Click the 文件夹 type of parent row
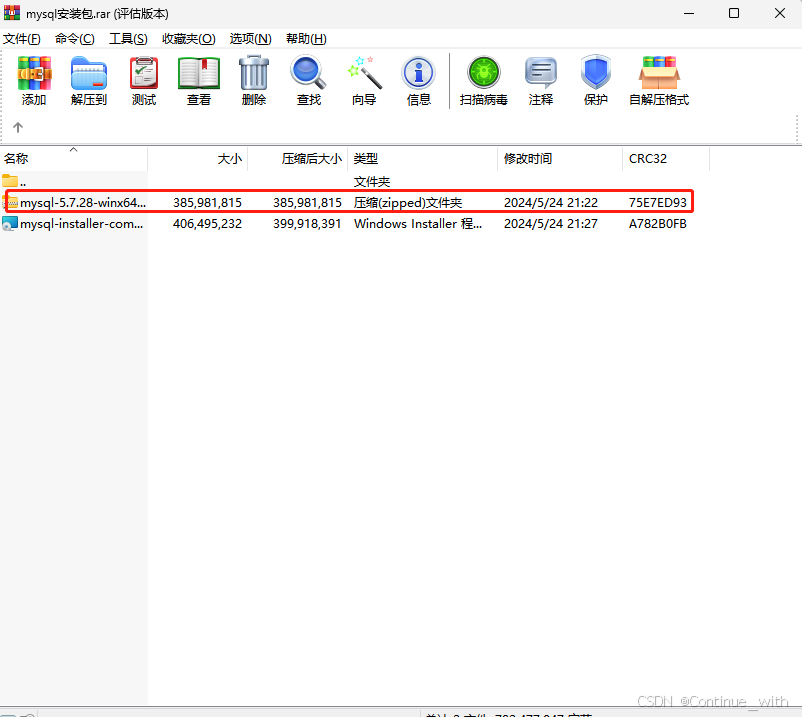This screenshot has height=717, width=802. [372, 182]
